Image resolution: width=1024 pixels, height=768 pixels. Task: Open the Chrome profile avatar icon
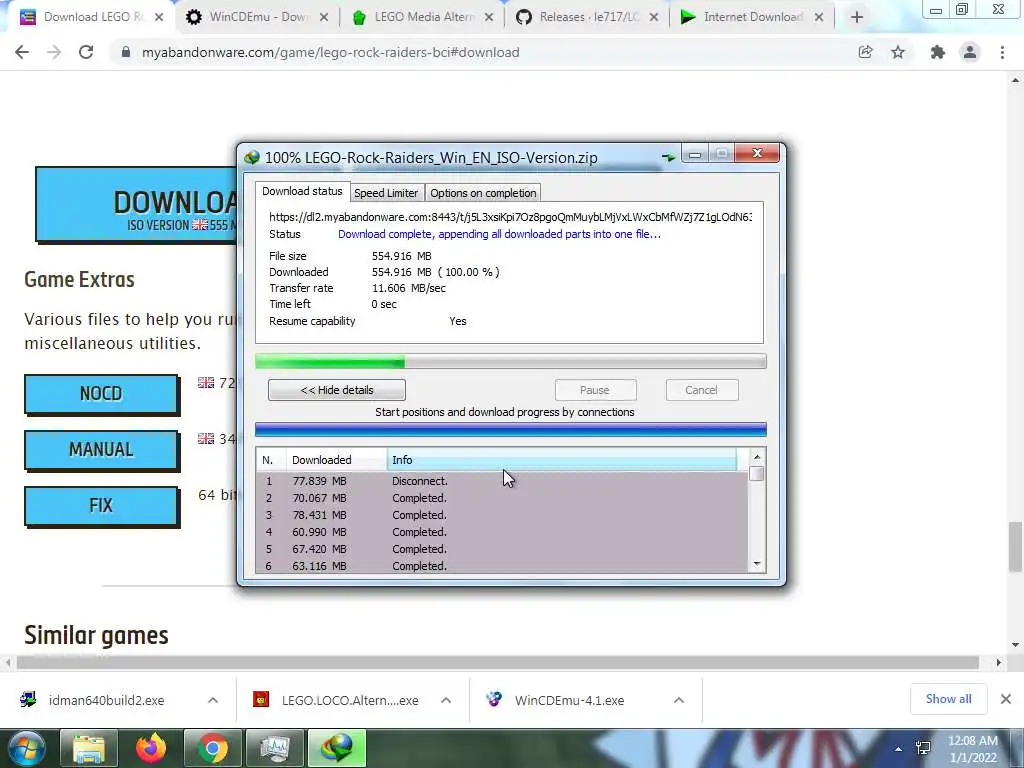click(970, 52)
